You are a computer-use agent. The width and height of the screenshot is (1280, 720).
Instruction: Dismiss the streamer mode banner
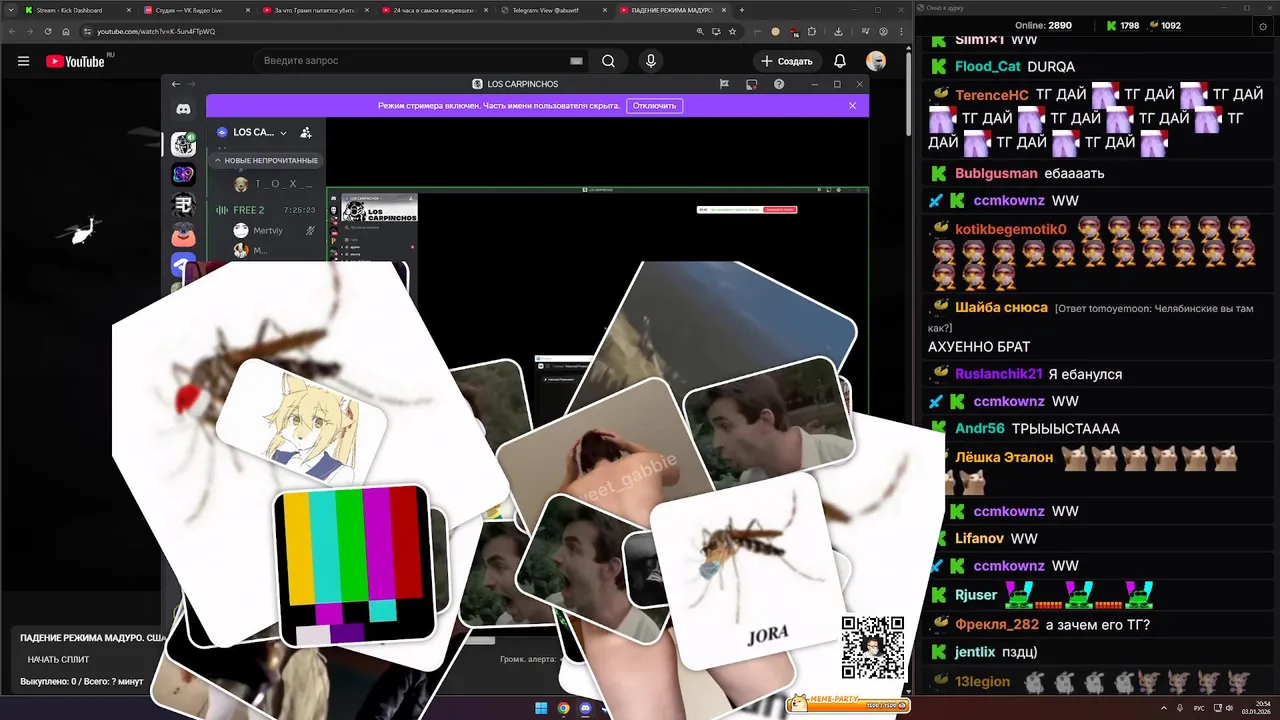pyautogui.click(x=852, y=105)
